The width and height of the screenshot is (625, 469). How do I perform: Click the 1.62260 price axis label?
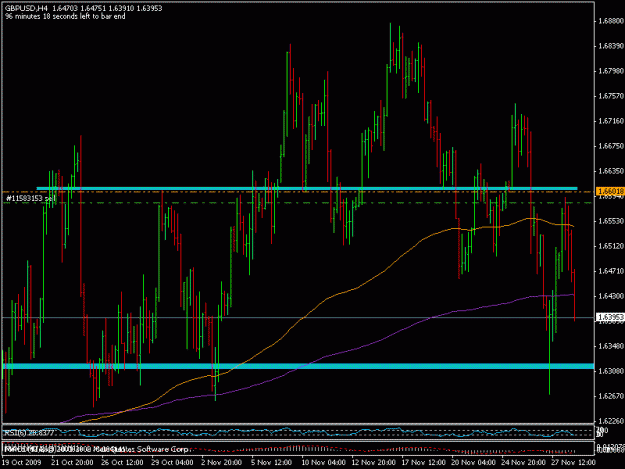pyautogui.click(x=611, y=421)
